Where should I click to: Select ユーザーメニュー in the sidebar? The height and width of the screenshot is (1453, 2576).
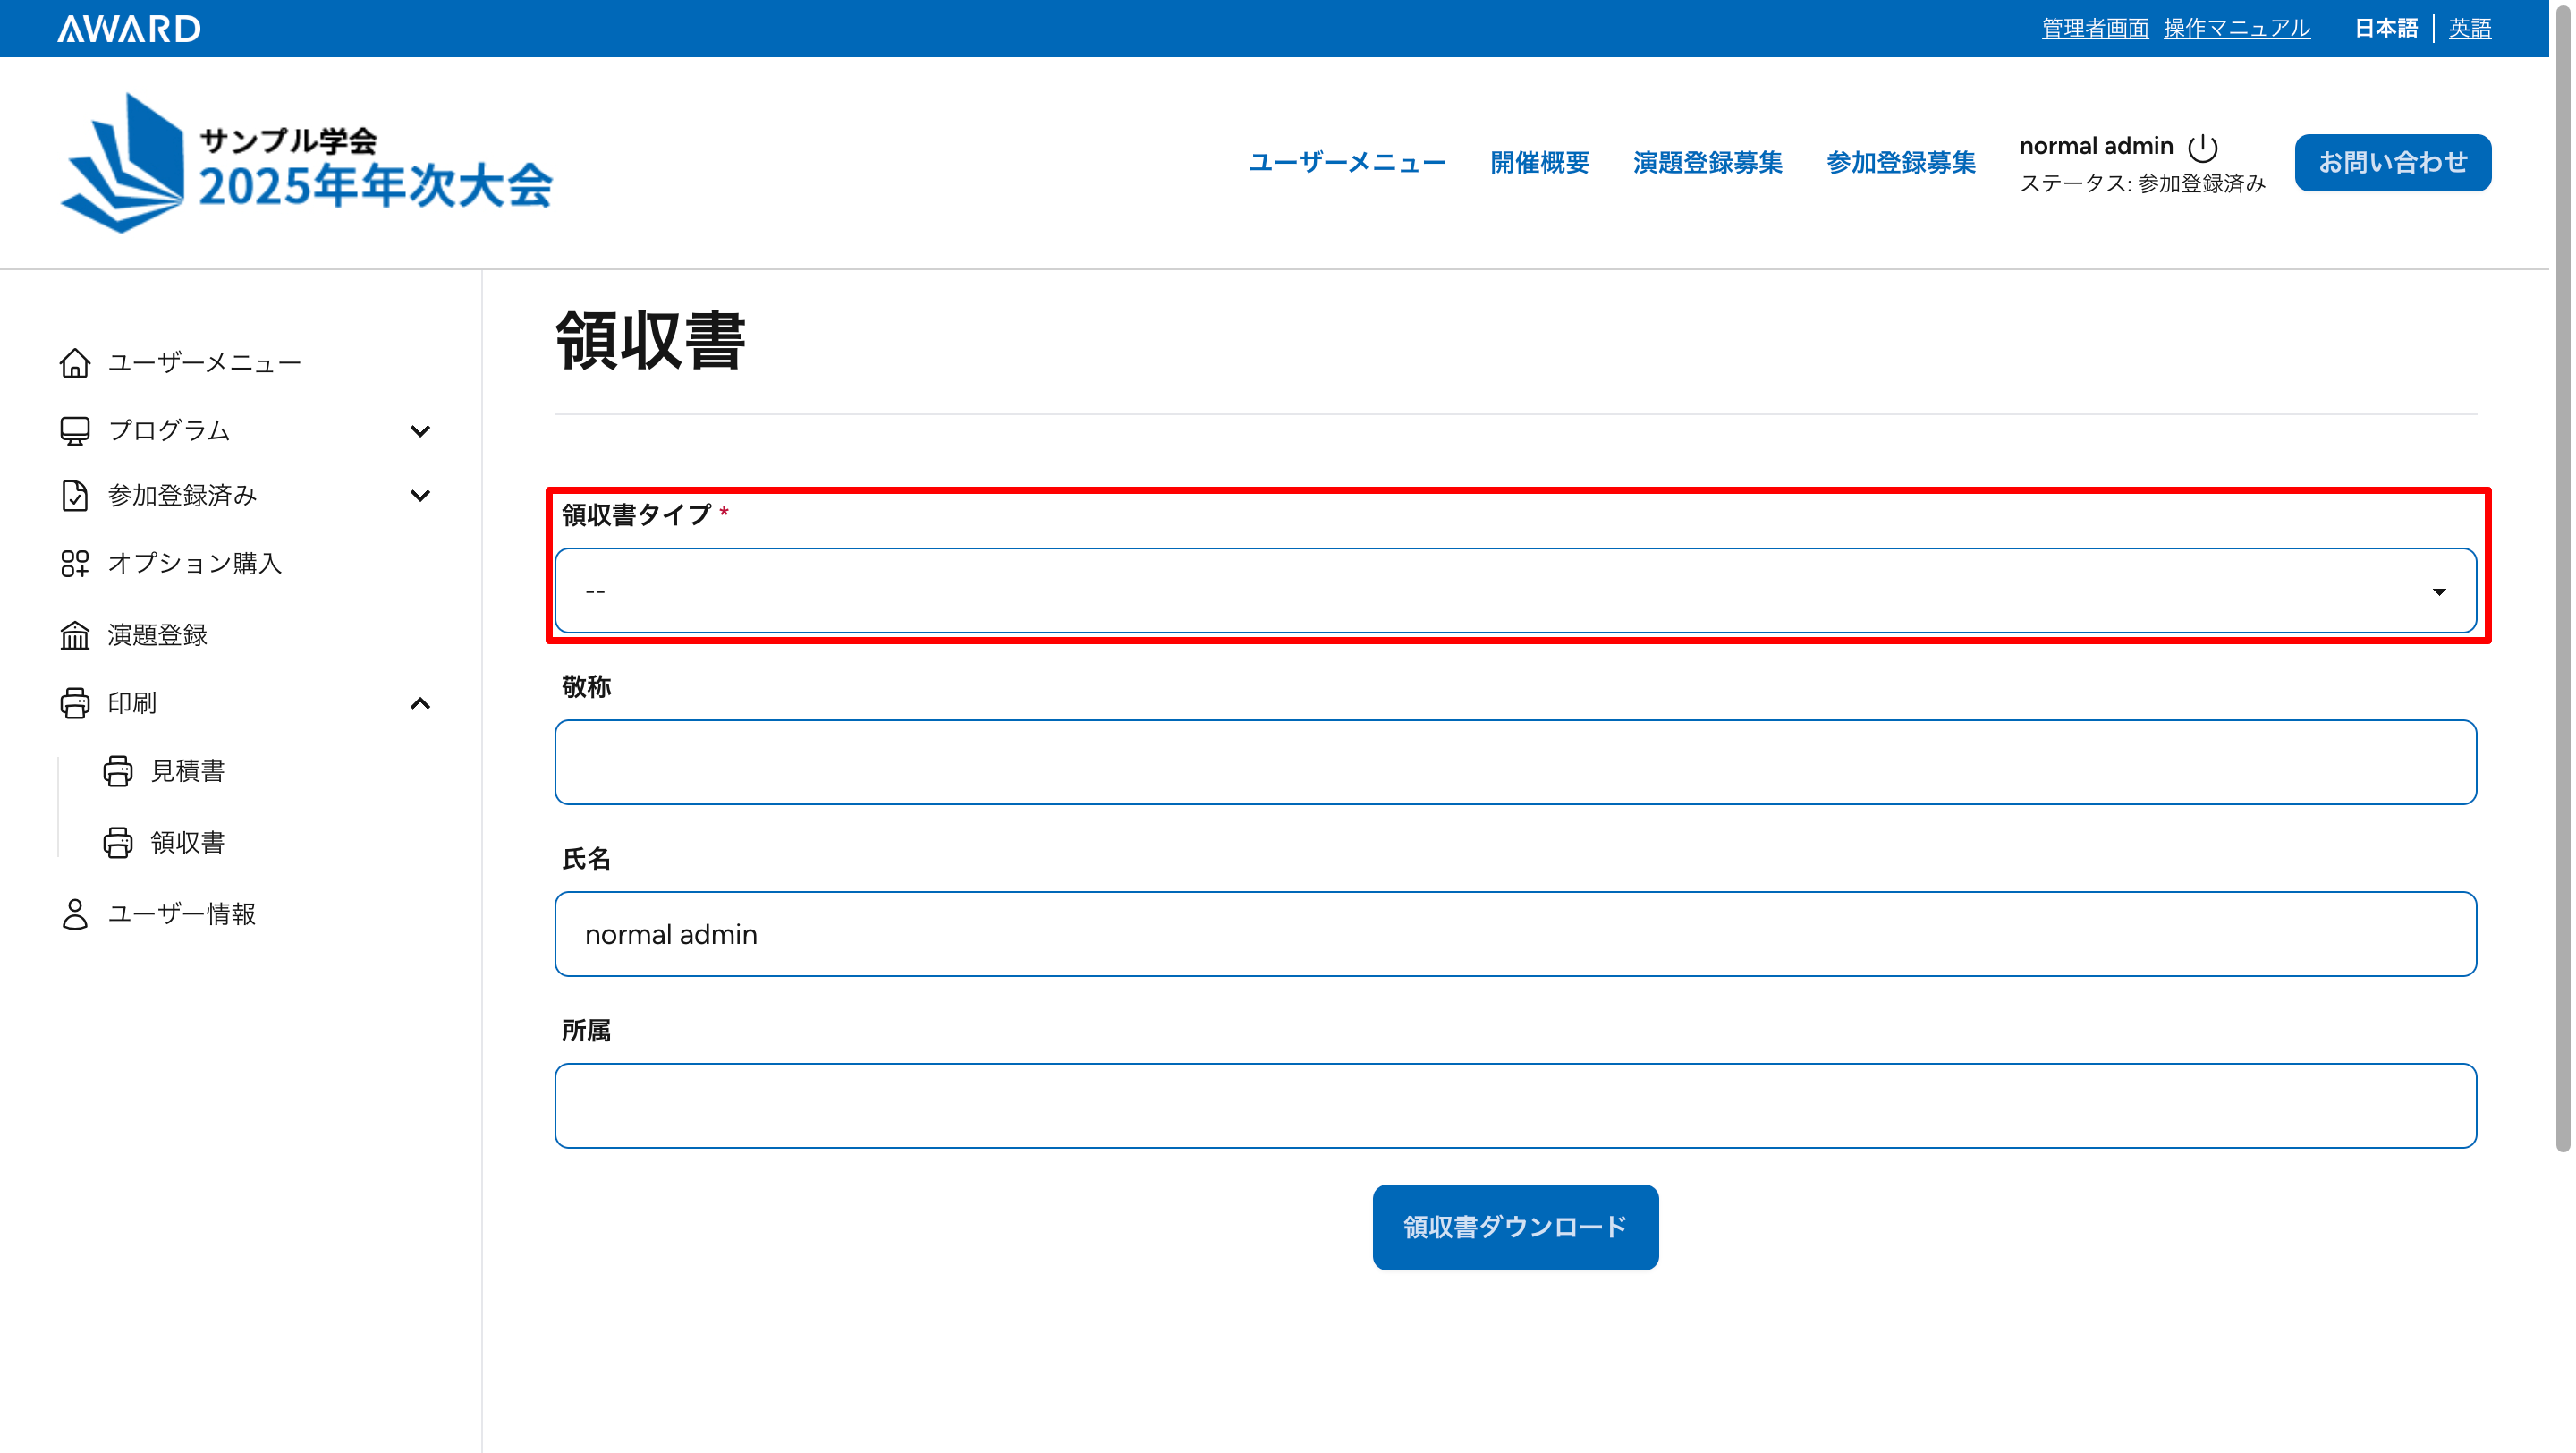coord(204,363)
